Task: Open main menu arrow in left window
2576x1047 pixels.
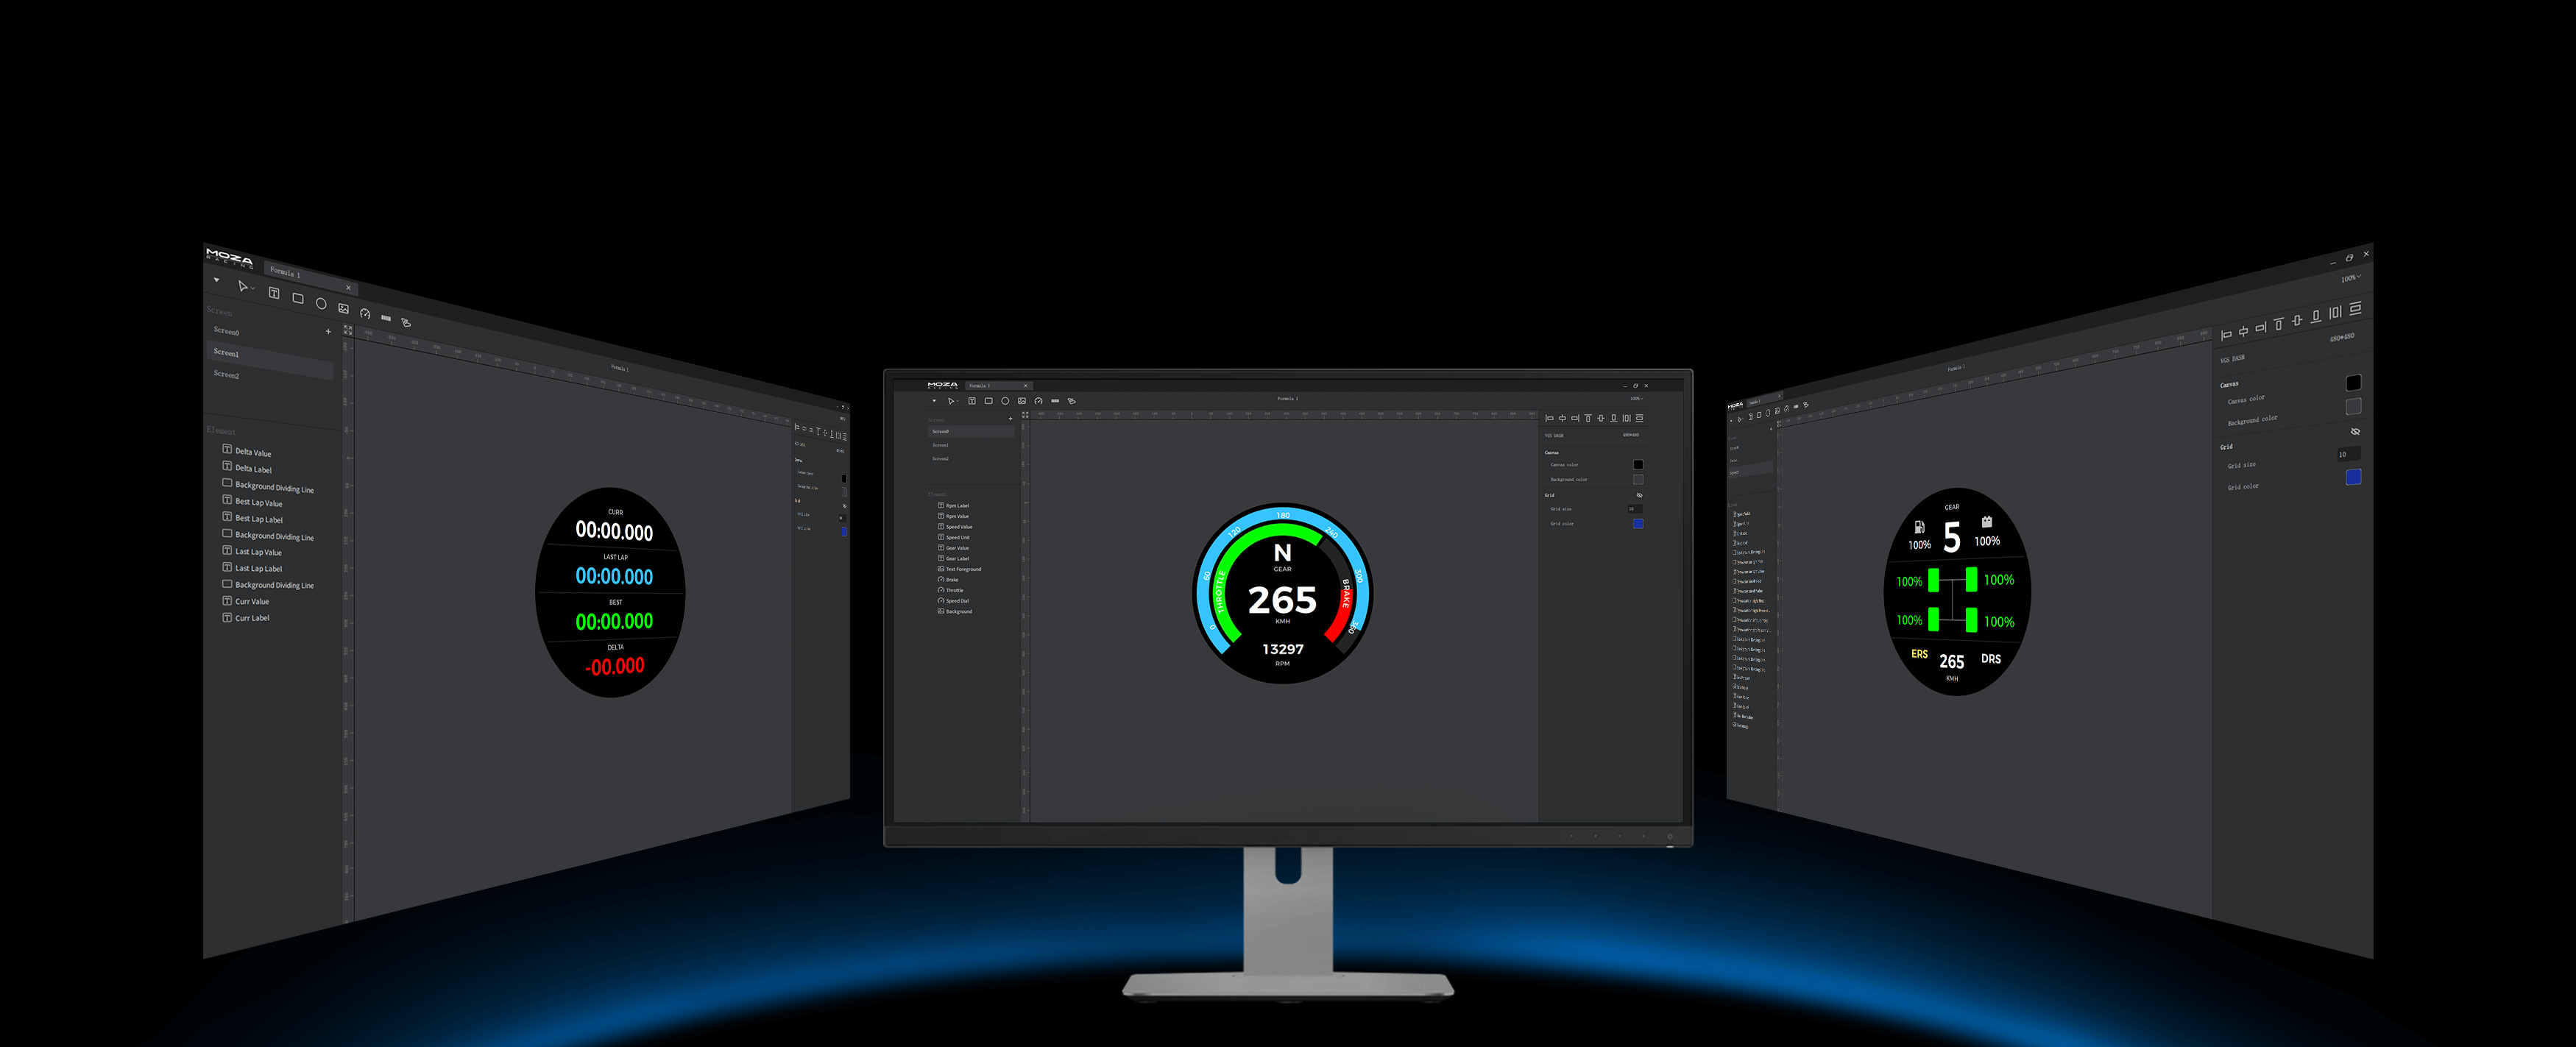Action: coord(216,280)
